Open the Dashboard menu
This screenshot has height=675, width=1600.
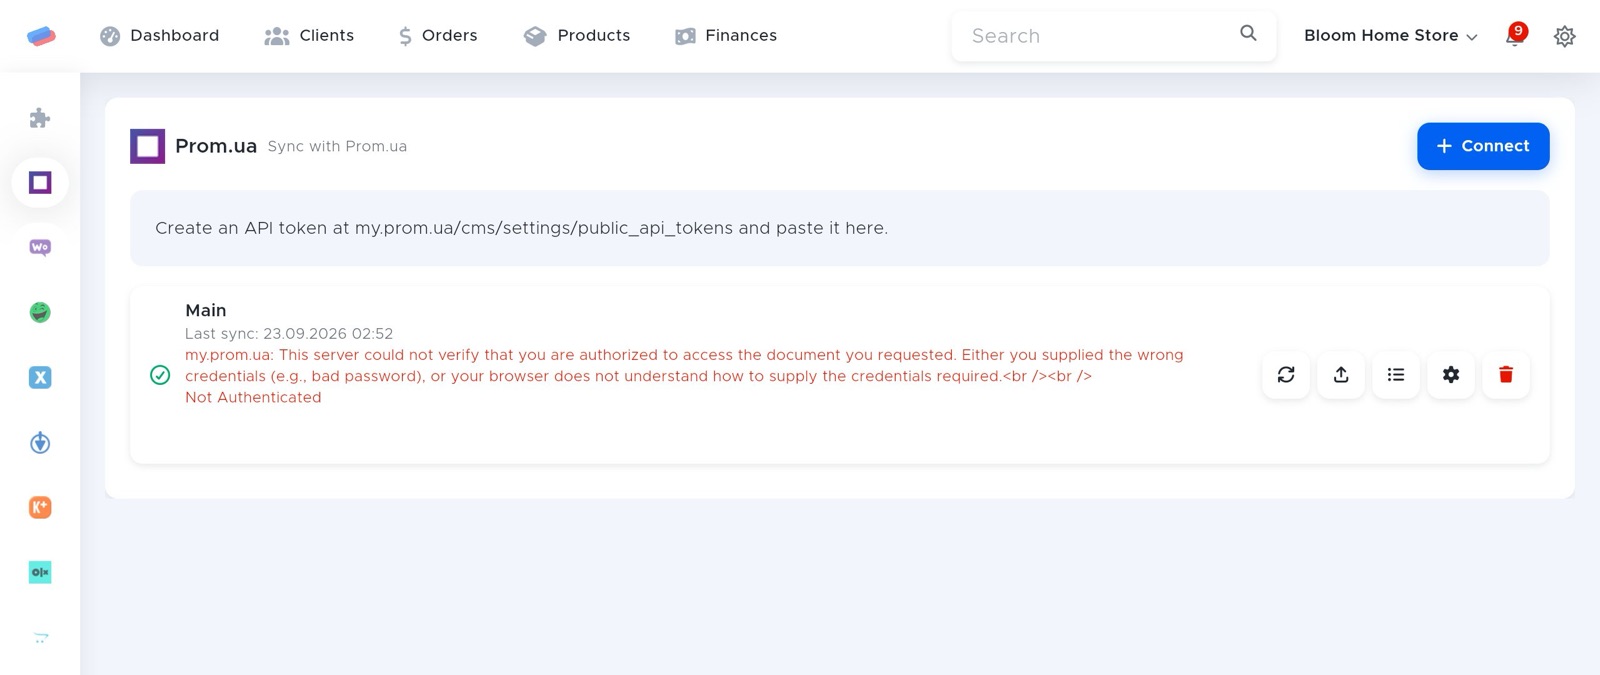pyautogui.click(x=160, y=36)
